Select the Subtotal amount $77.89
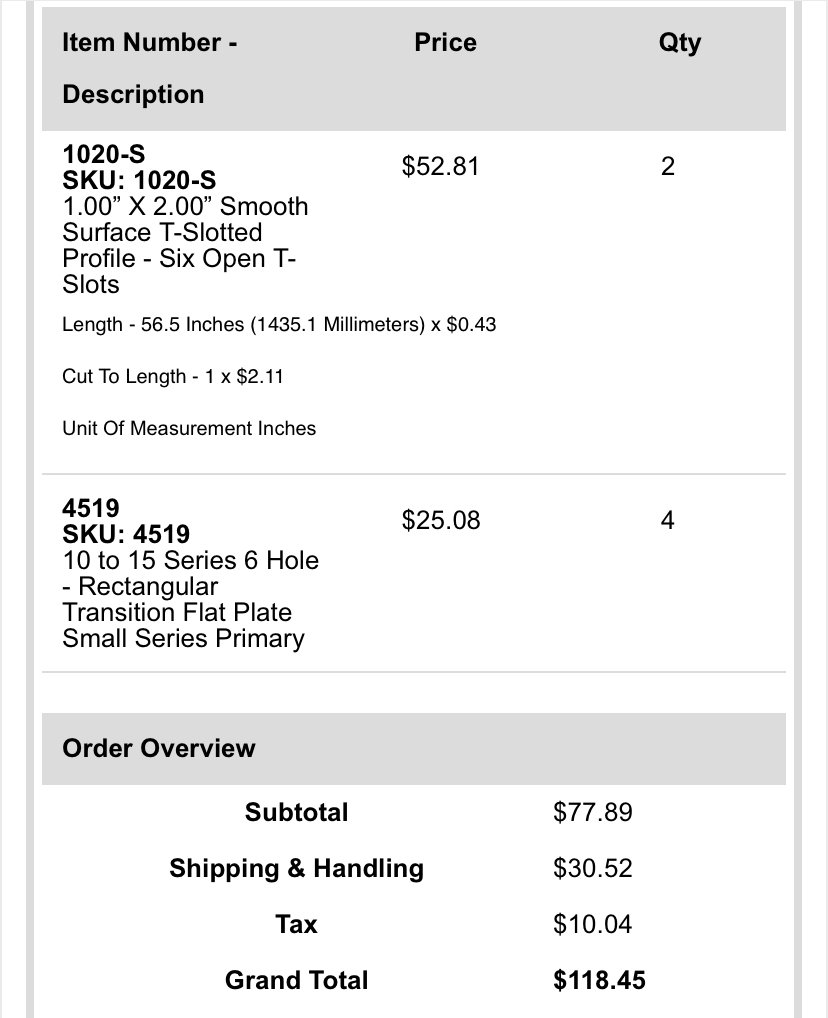The image size is (828, 1018). tap(593, 812)
